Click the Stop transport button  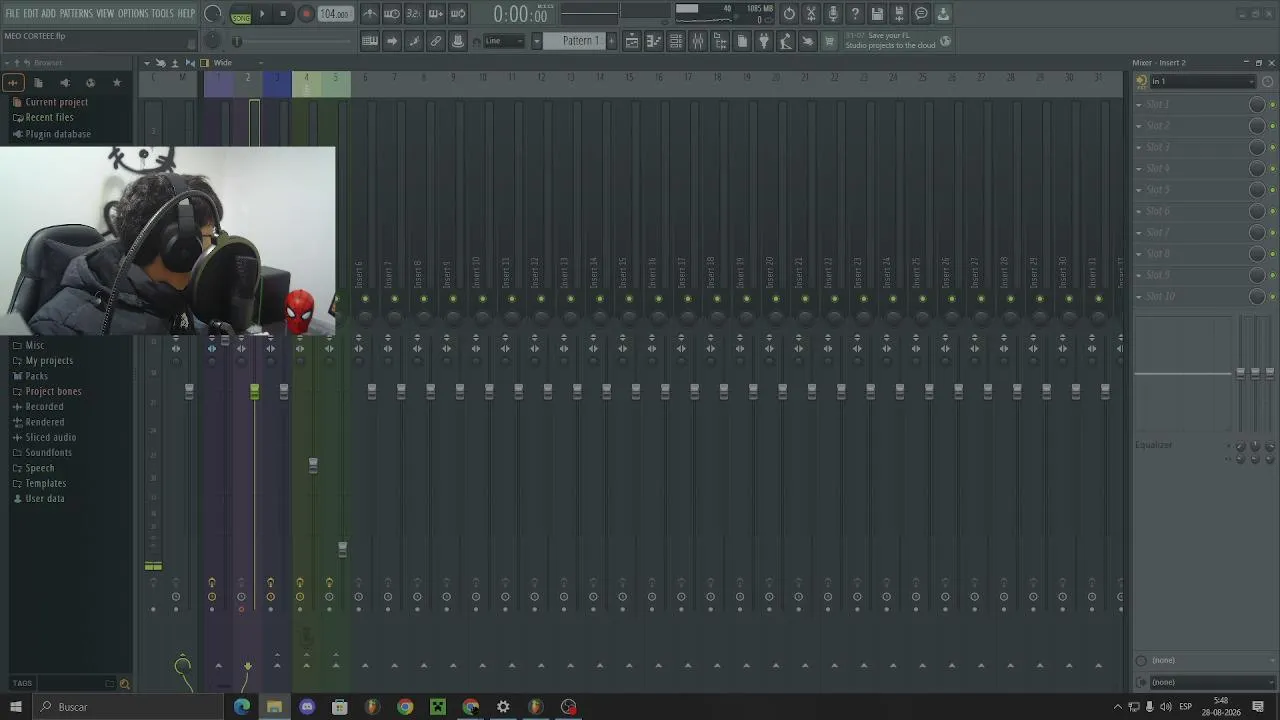point(284,14)
